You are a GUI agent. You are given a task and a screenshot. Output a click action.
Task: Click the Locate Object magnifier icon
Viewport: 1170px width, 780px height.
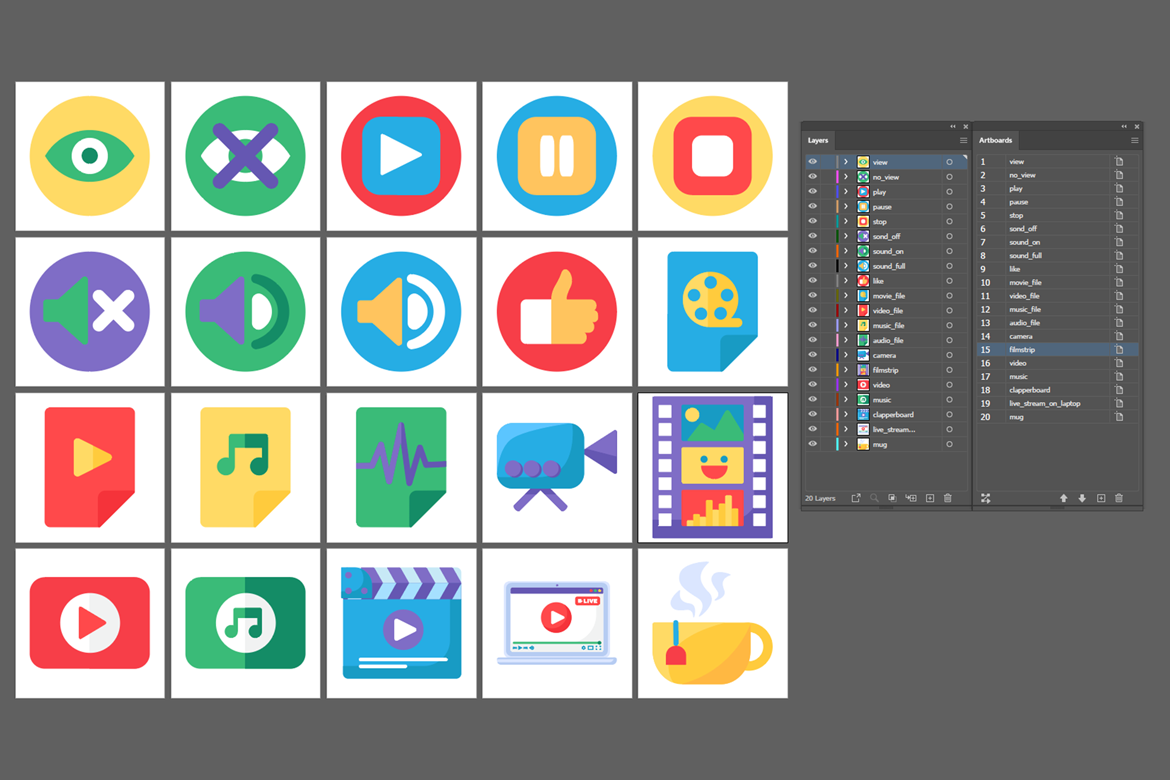tap(875, 497)
